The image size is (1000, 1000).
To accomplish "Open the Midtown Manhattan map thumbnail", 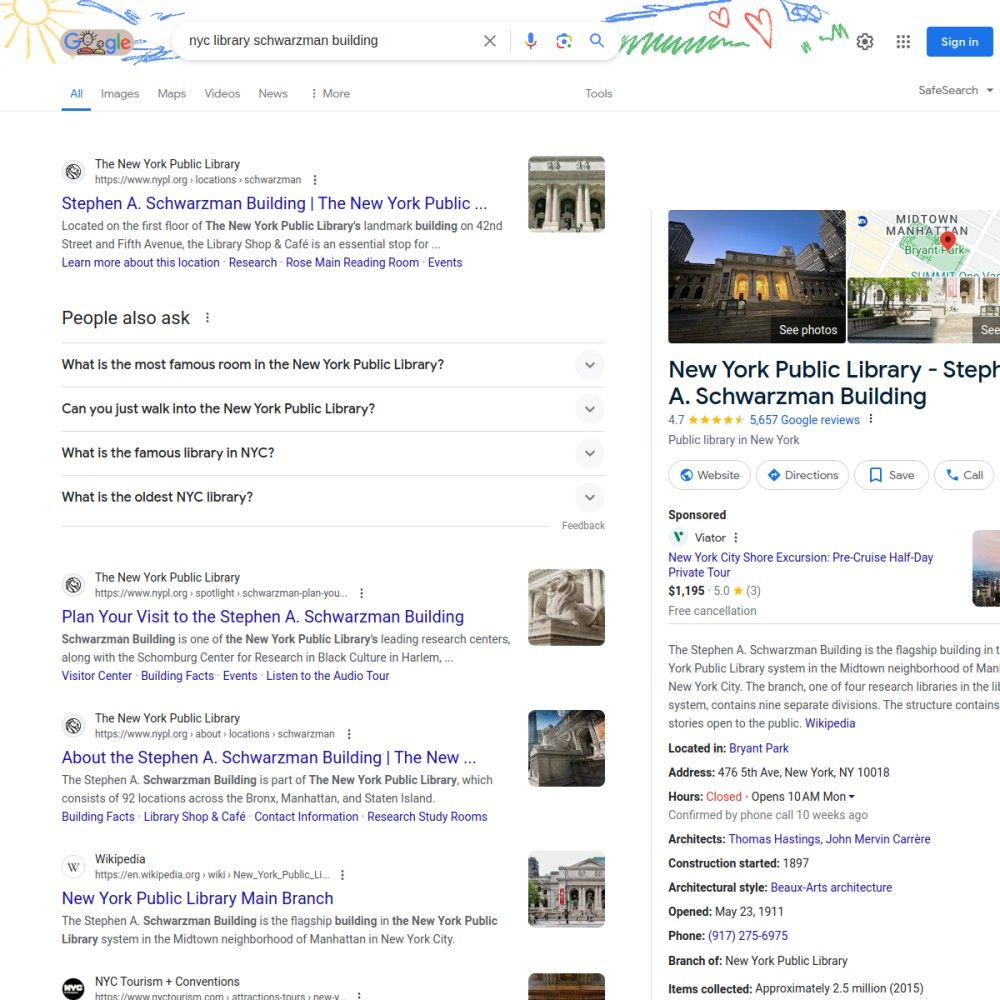I will click(923, 243).
